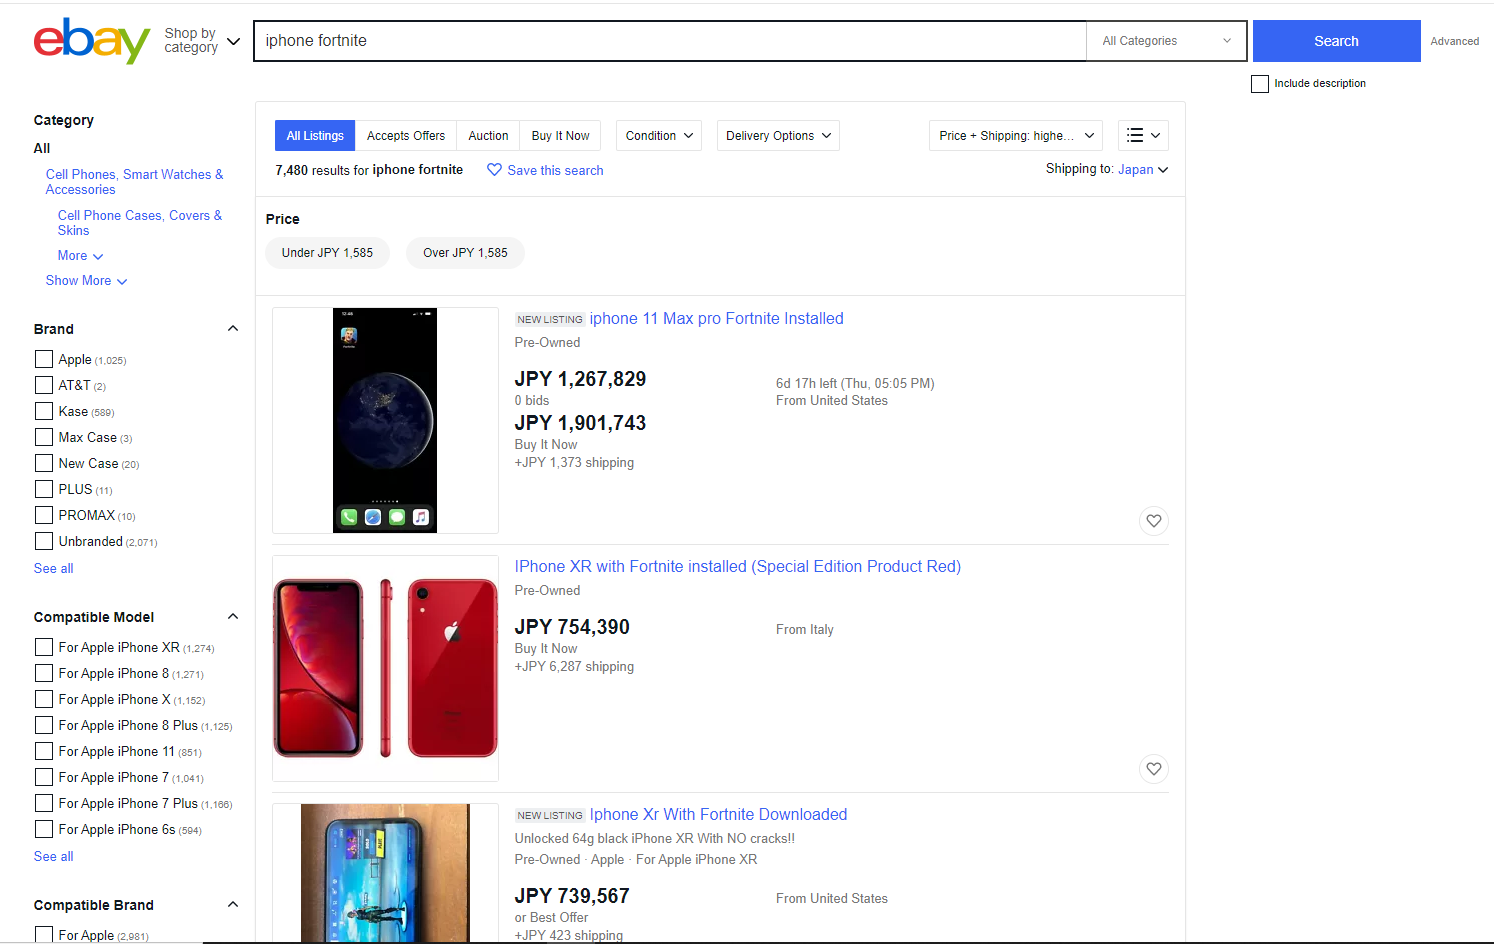Check For Apple iPhone 11 compatible model

(x=44, y=751)
